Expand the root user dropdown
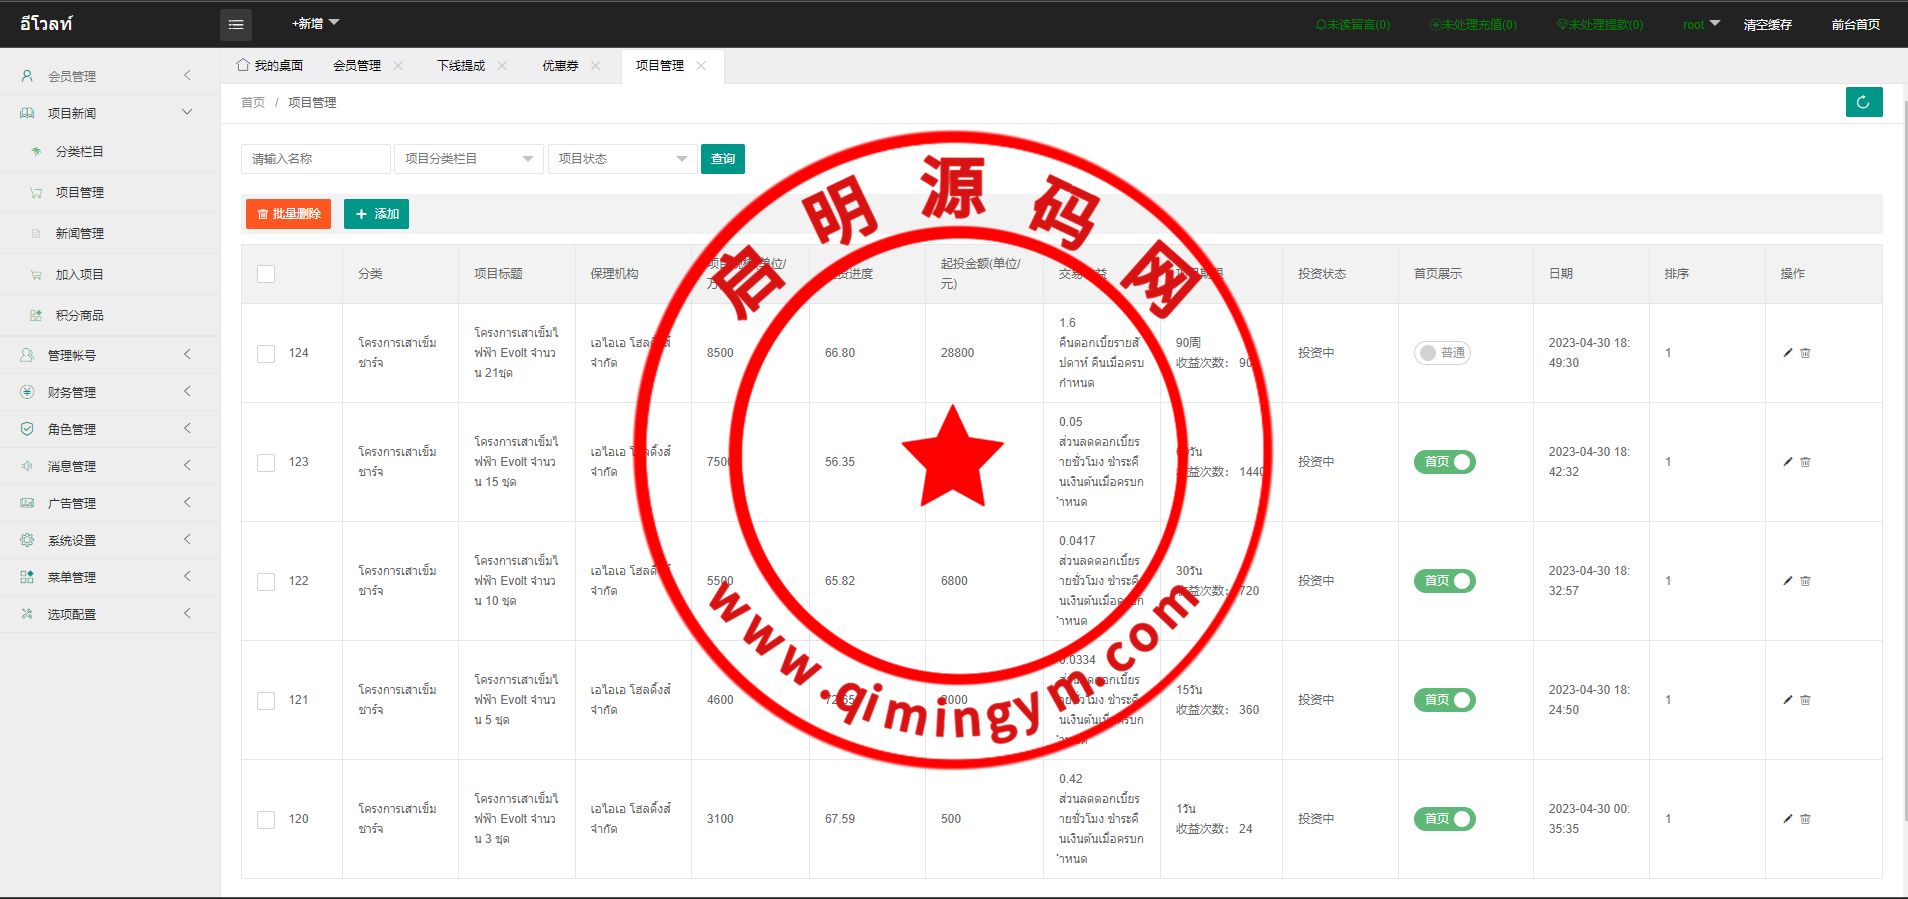This screenshot has height=899, width=1908. pyautogui.click(x=1700, y=24)
